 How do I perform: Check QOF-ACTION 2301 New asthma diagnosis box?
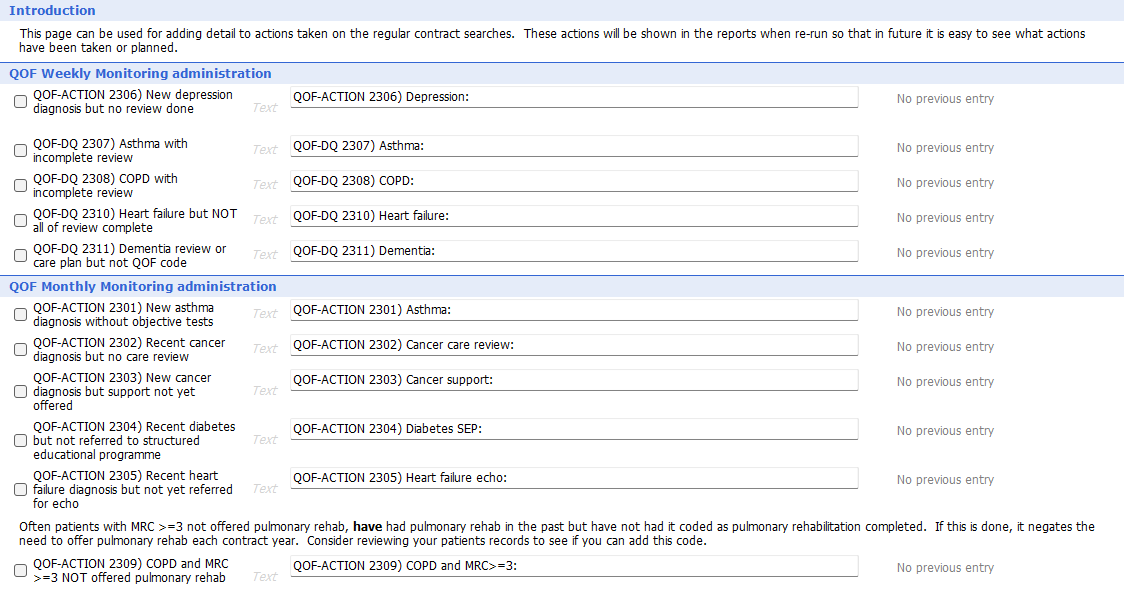(21, 315)
